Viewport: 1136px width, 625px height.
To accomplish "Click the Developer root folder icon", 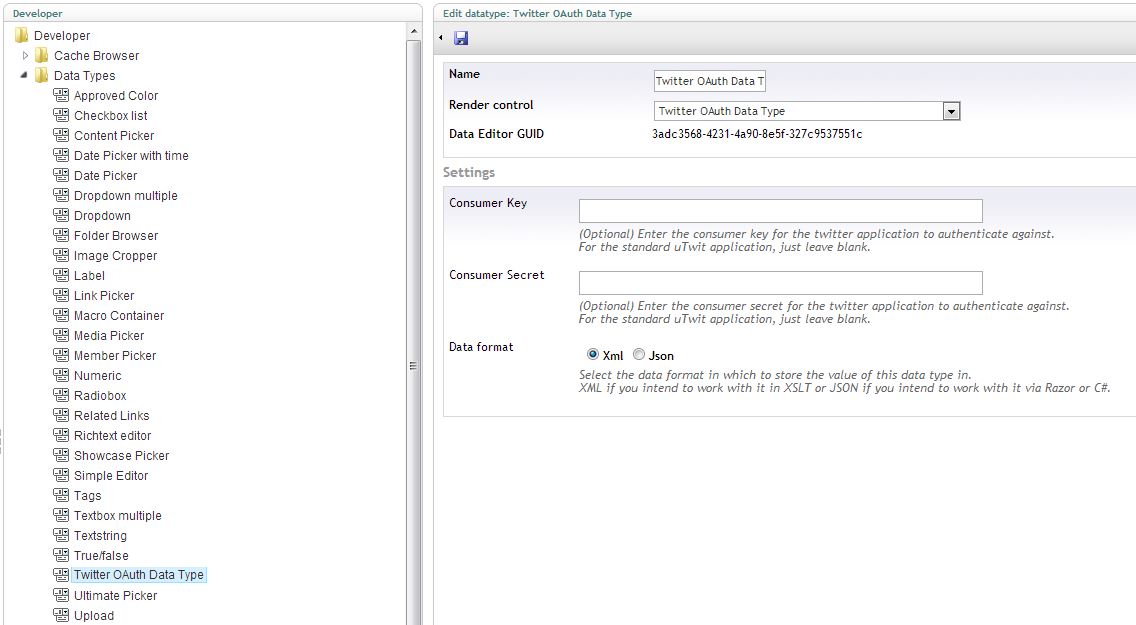I will (22, 35).
